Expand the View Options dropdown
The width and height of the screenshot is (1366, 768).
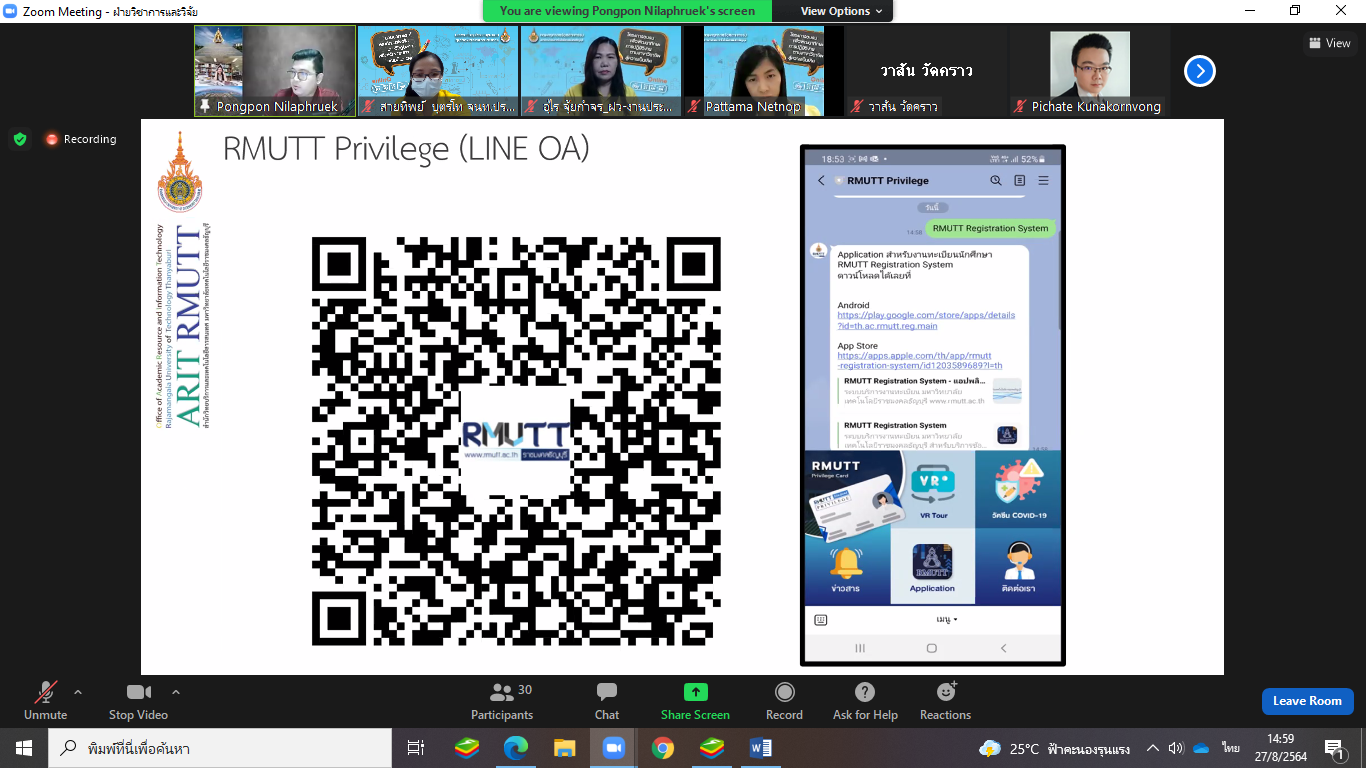(841, 11)
